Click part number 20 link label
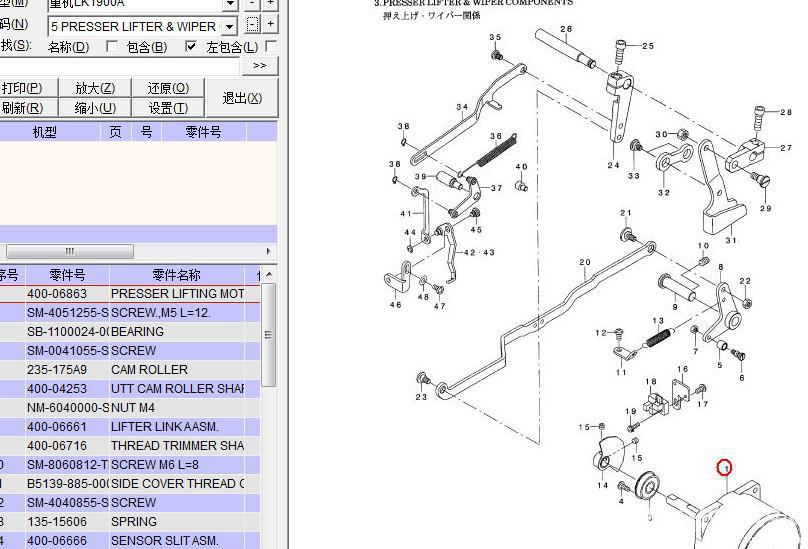The height and width of the screenshot is (549, 808). click(585, 262)
